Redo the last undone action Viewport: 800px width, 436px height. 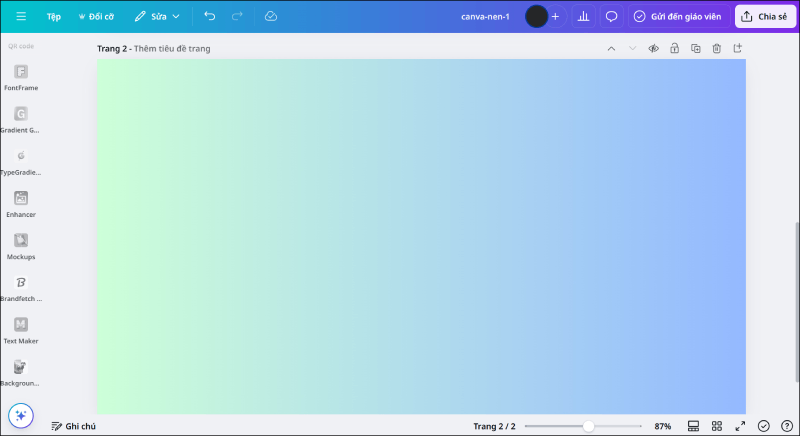(237, 16)
